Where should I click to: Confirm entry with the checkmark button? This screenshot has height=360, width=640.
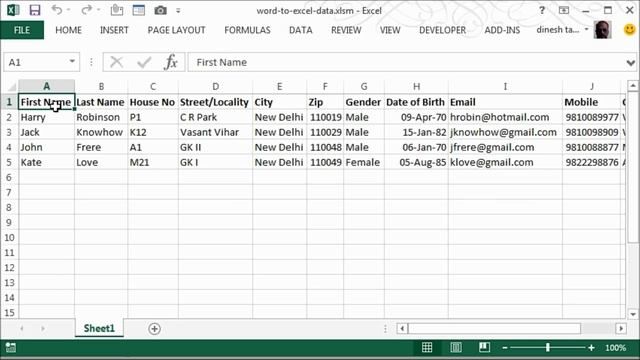click(144, 62)
